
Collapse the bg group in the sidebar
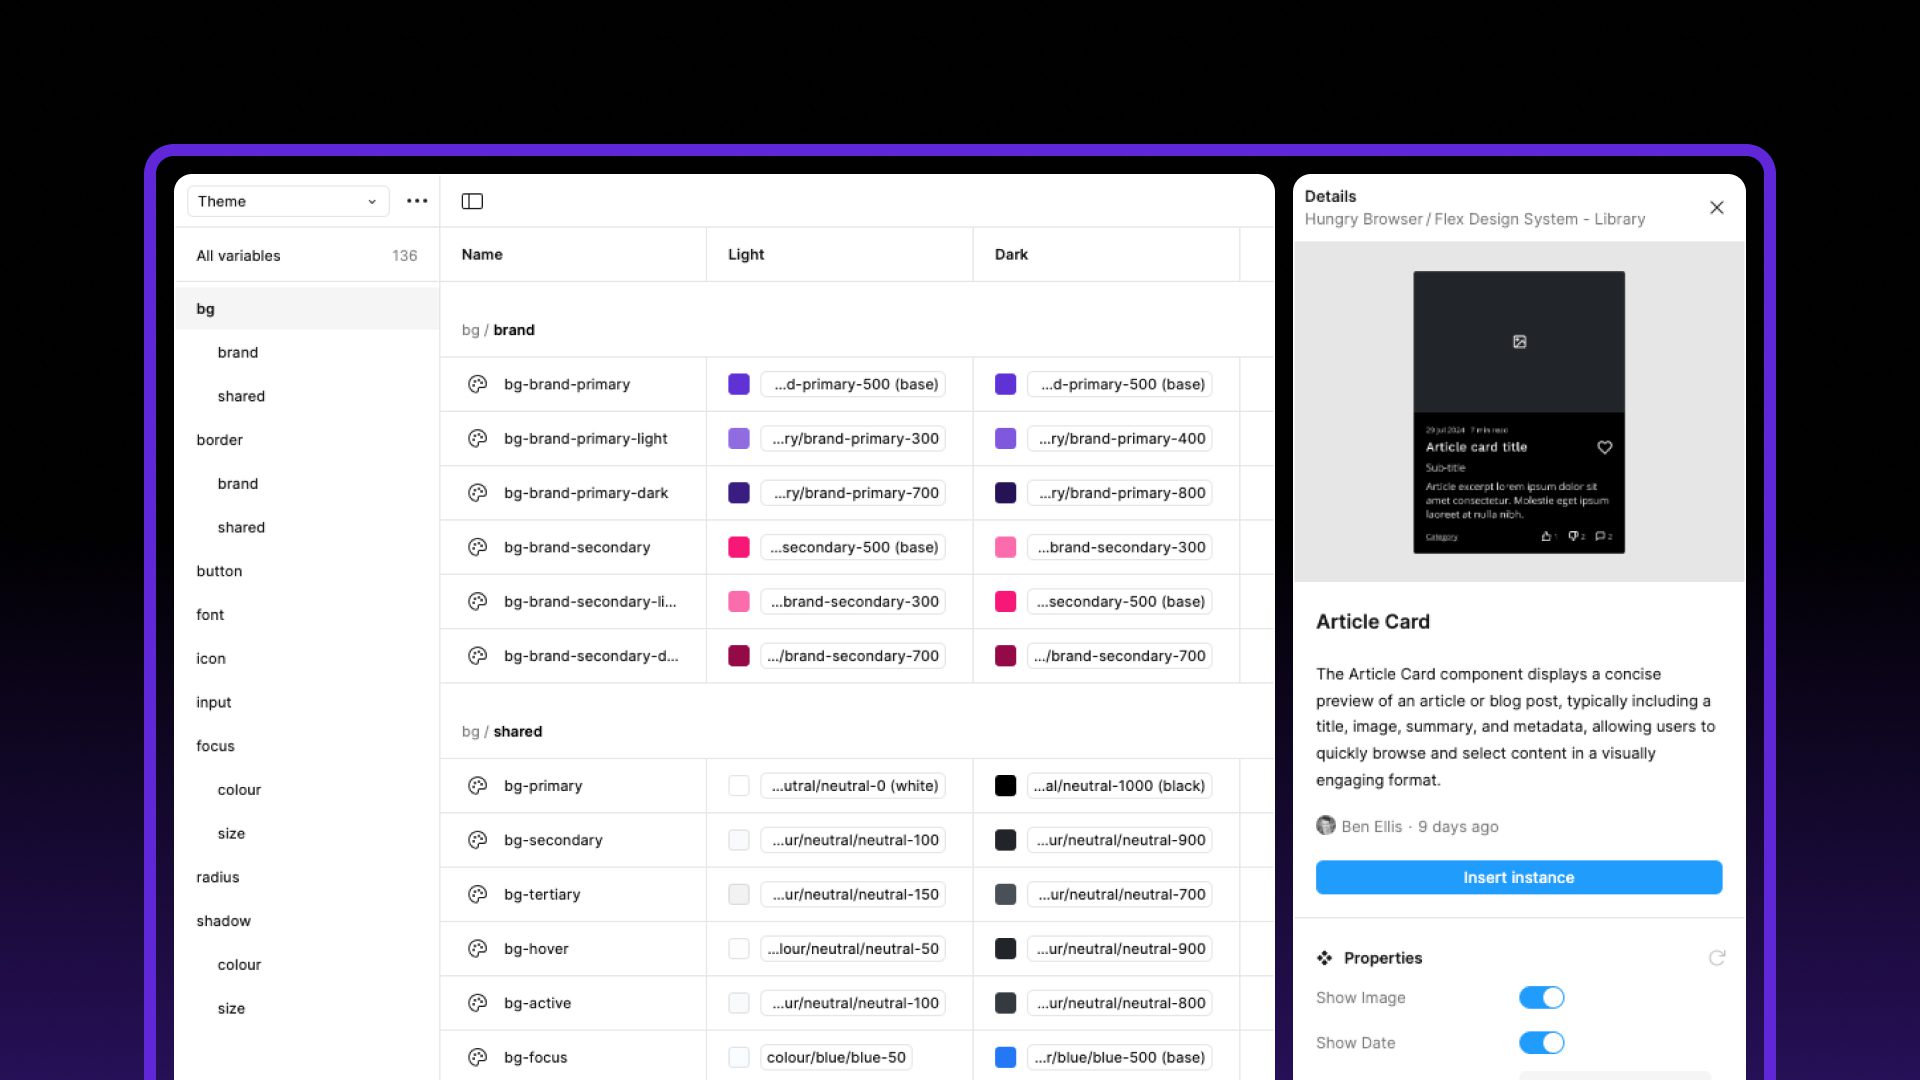tap(205, 308)
